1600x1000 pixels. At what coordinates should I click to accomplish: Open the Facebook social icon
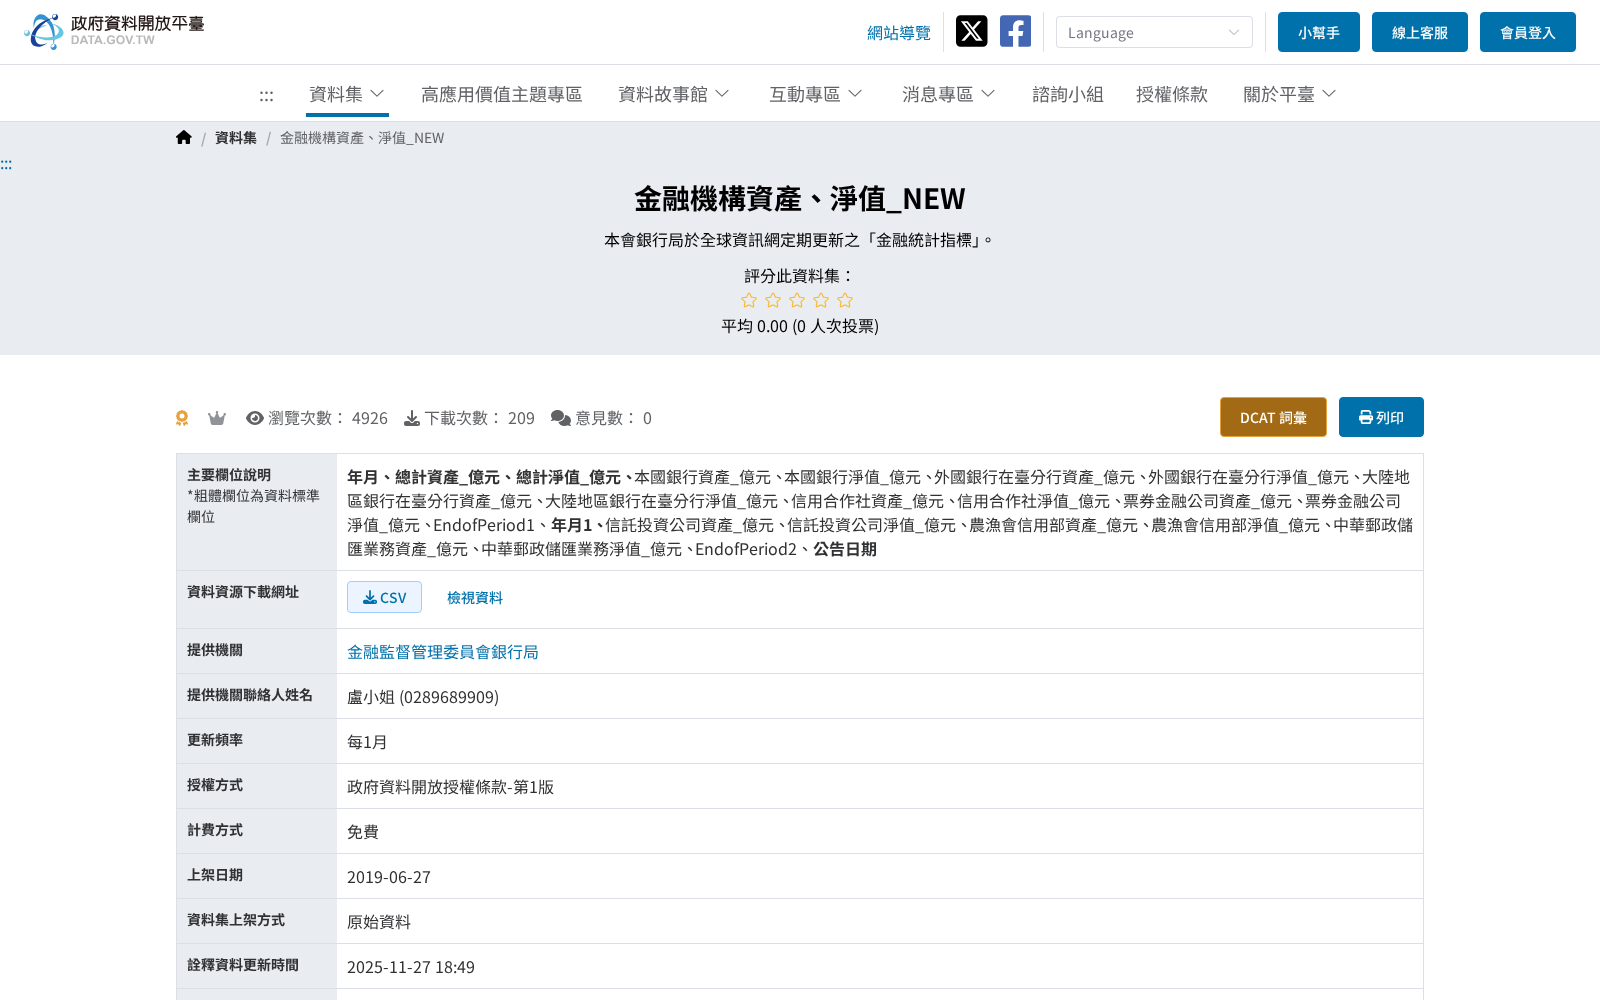click(x=1015, y=31)
